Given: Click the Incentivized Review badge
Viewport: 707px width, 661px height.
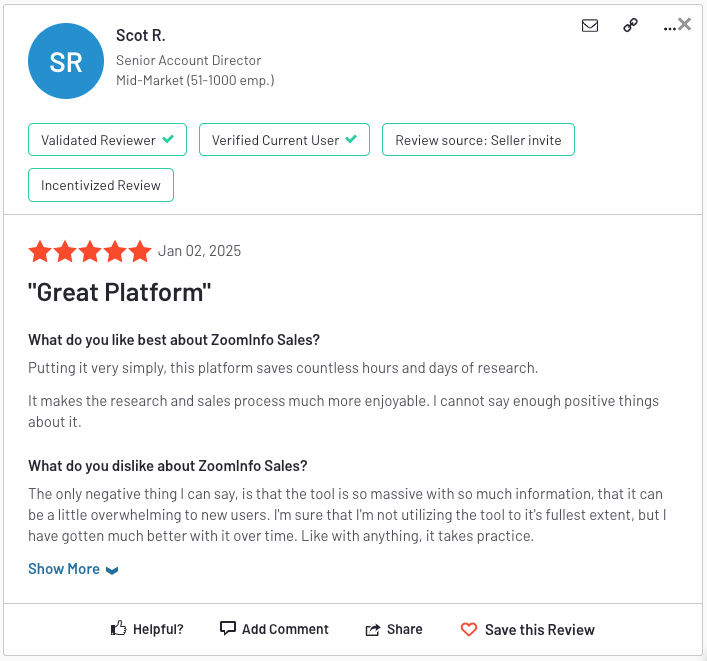Looking at the screenshot, I should (x=101, y=185).
